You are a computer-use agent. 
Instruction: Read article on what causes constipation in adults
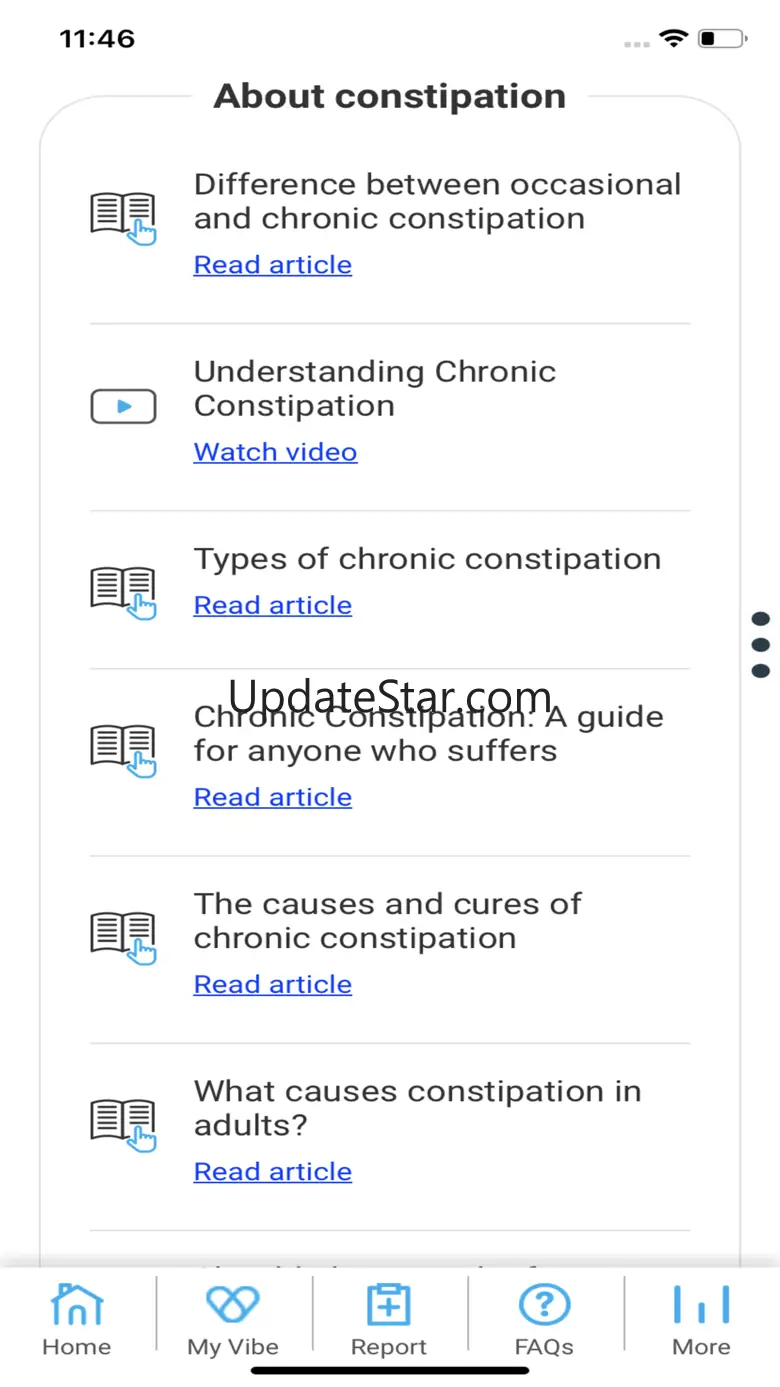273,1171
